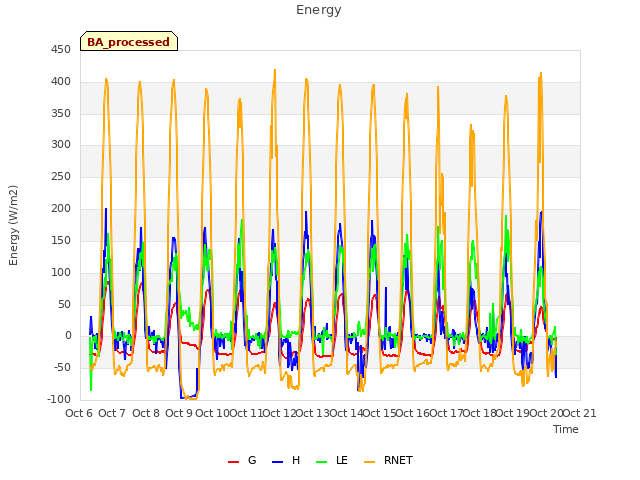
Task: Click the BA_processed annotation label
Action: (x=129, y=41)
